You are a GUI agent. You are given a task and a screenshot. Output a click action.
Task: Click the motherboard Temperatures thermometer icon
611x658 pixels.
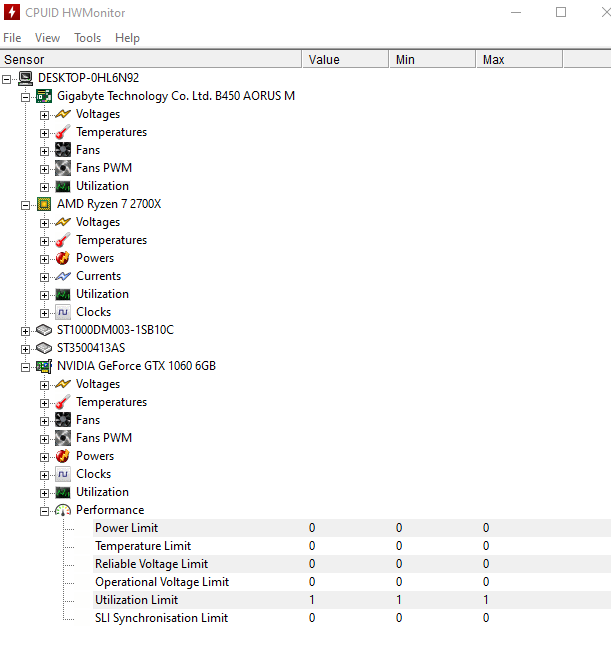click(x=63, y=132)
